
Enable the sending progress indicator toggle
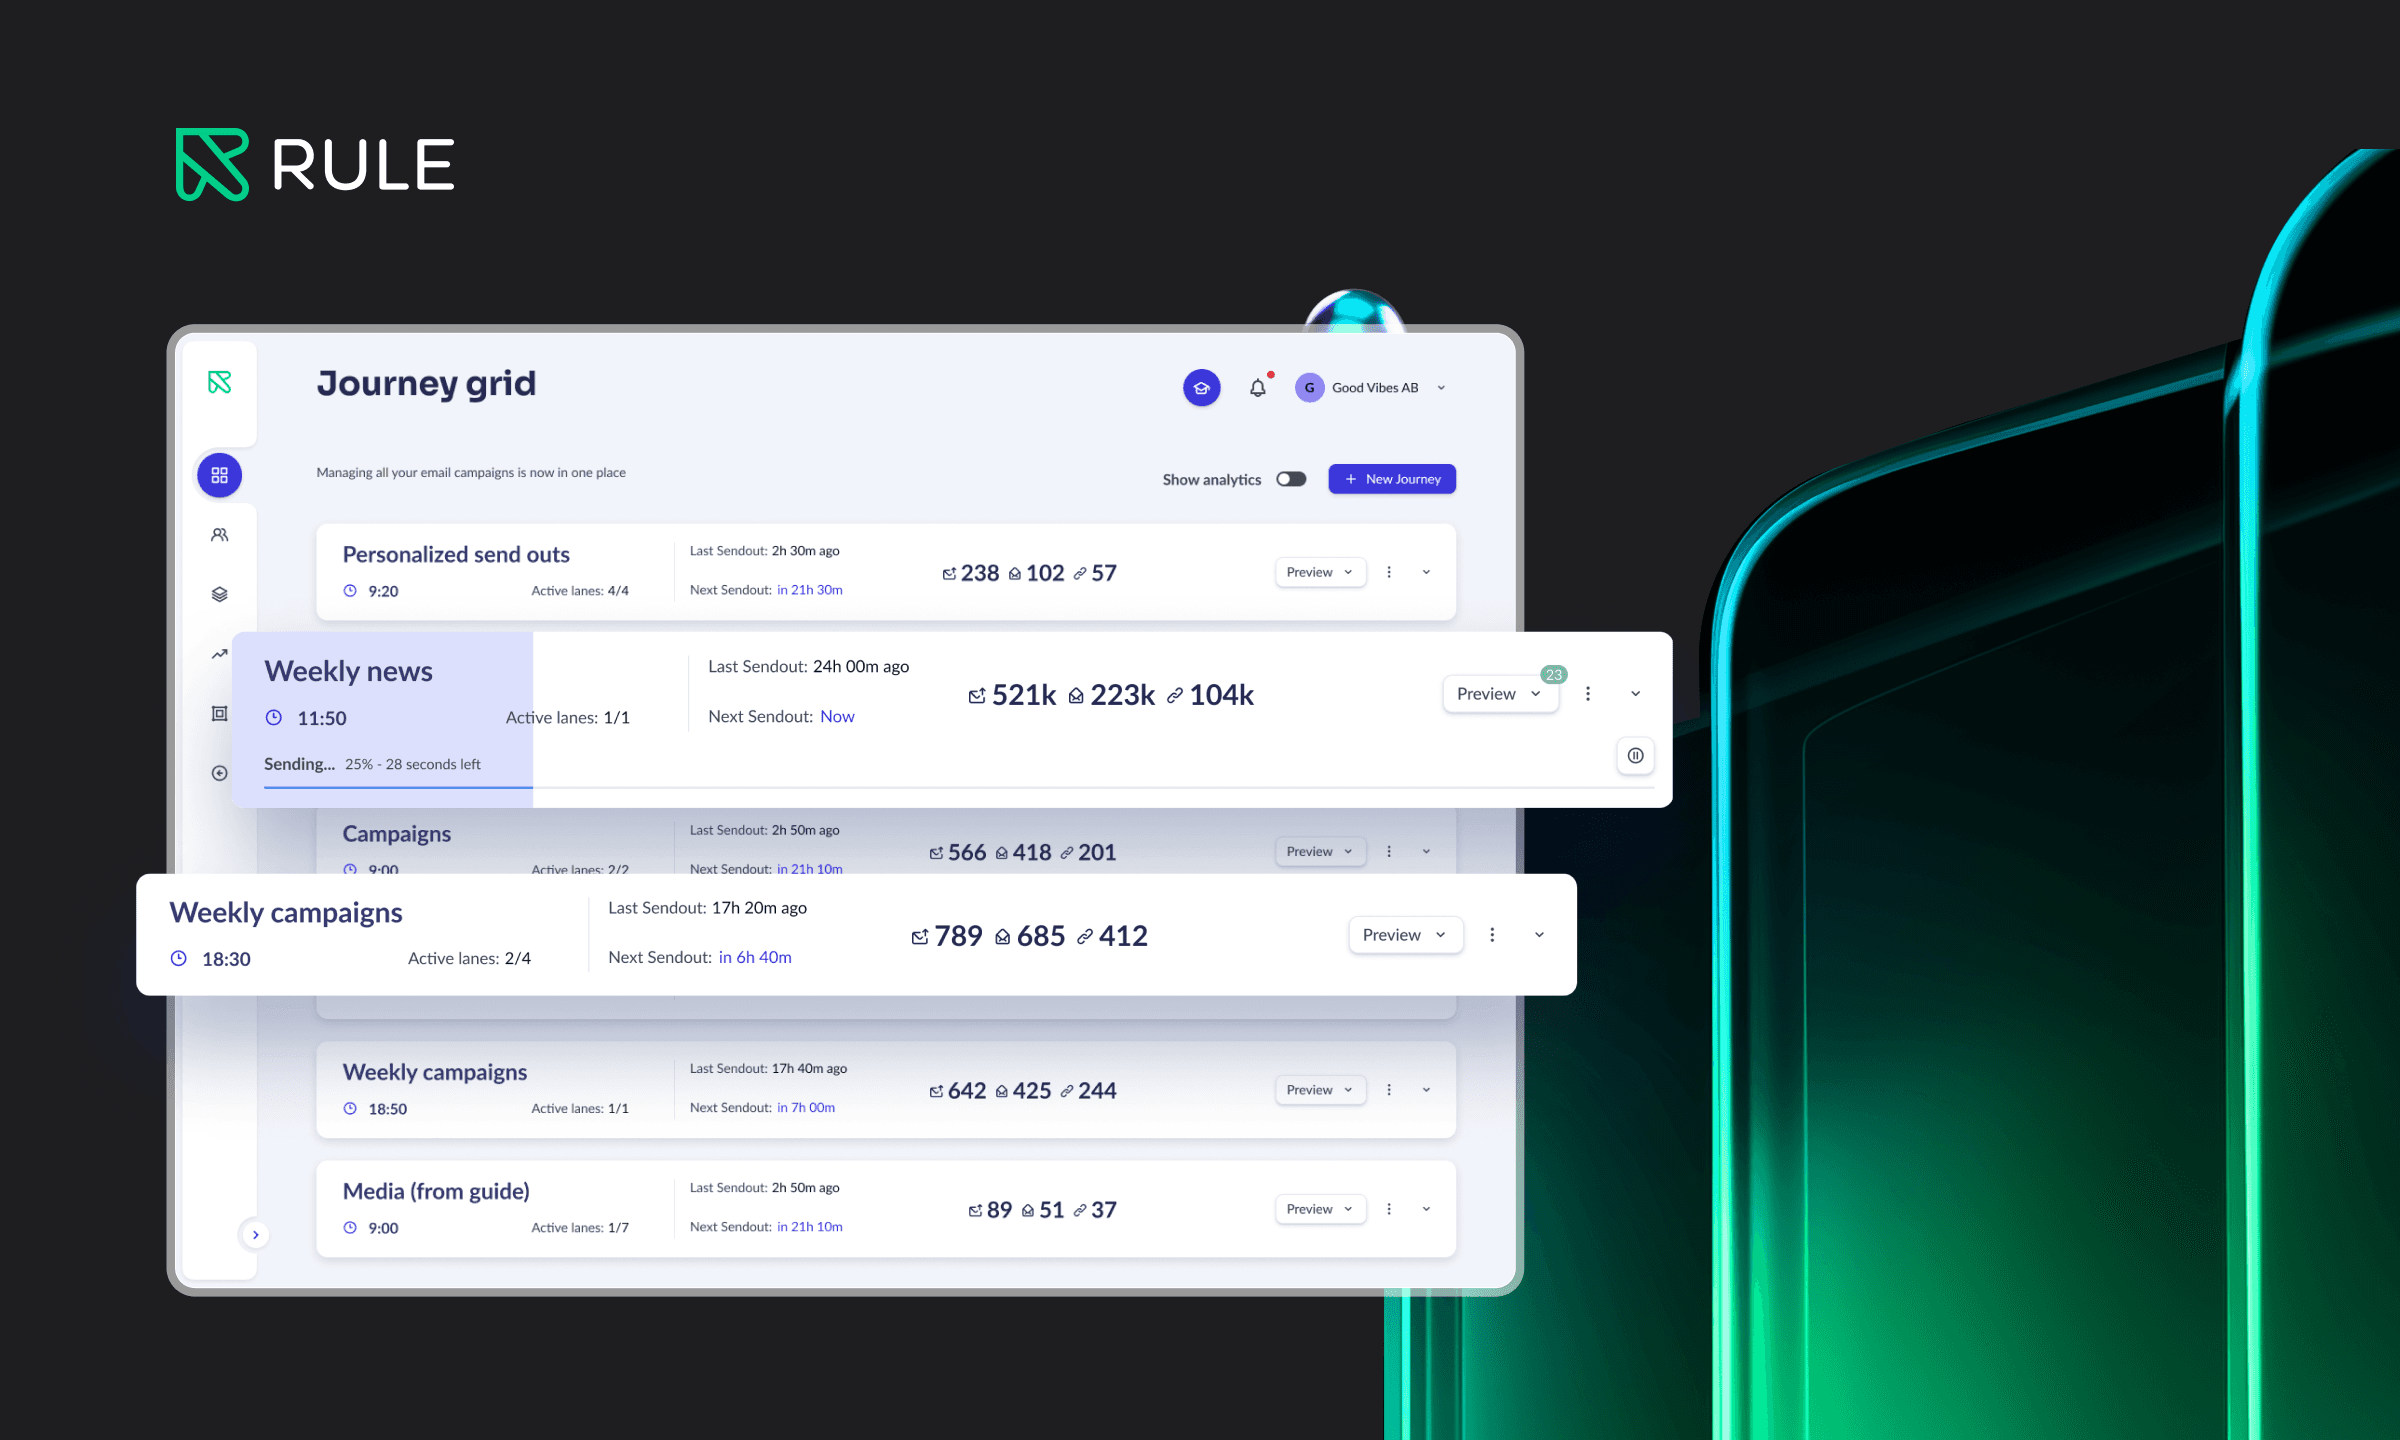[x=1289, y=478]
